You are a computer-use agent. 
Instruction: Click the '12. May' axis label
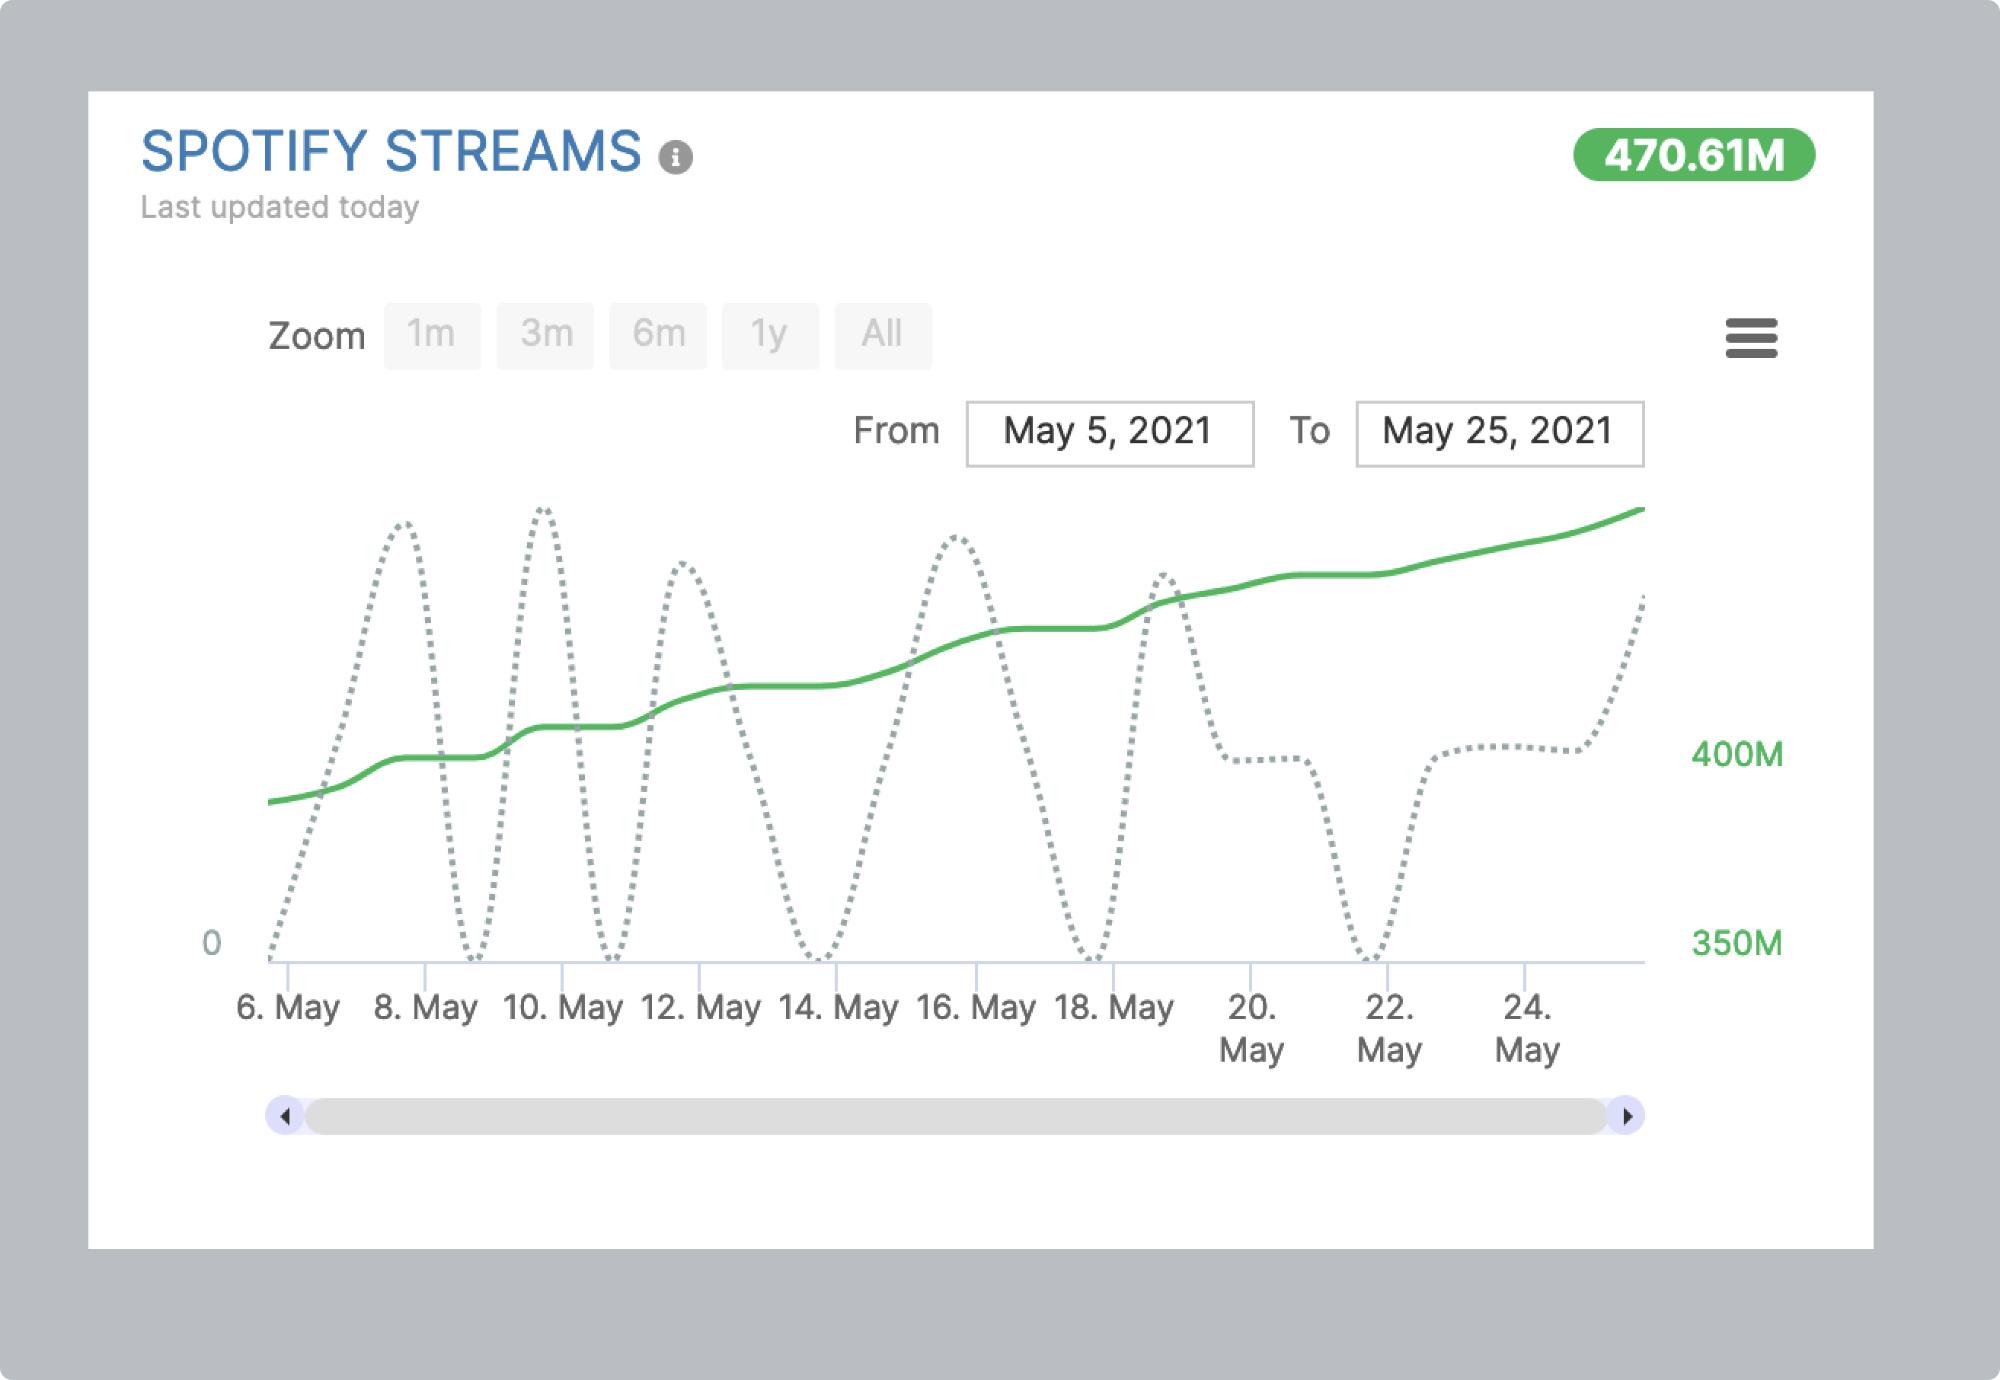pos(700,1007)
